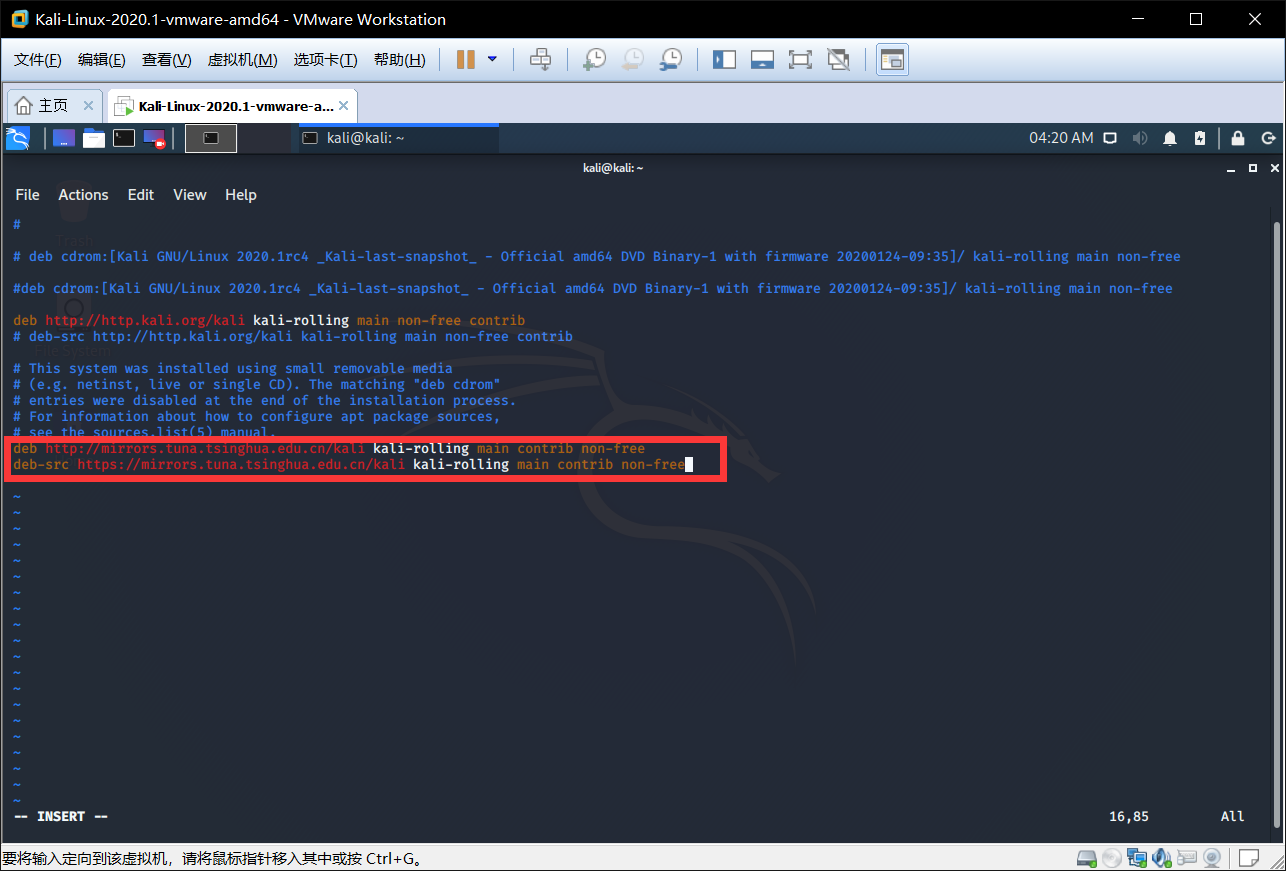Open the display settings tray icon
Image resolution: width=1286 pixels, height=871 pixels.
tap(1109, 138)
